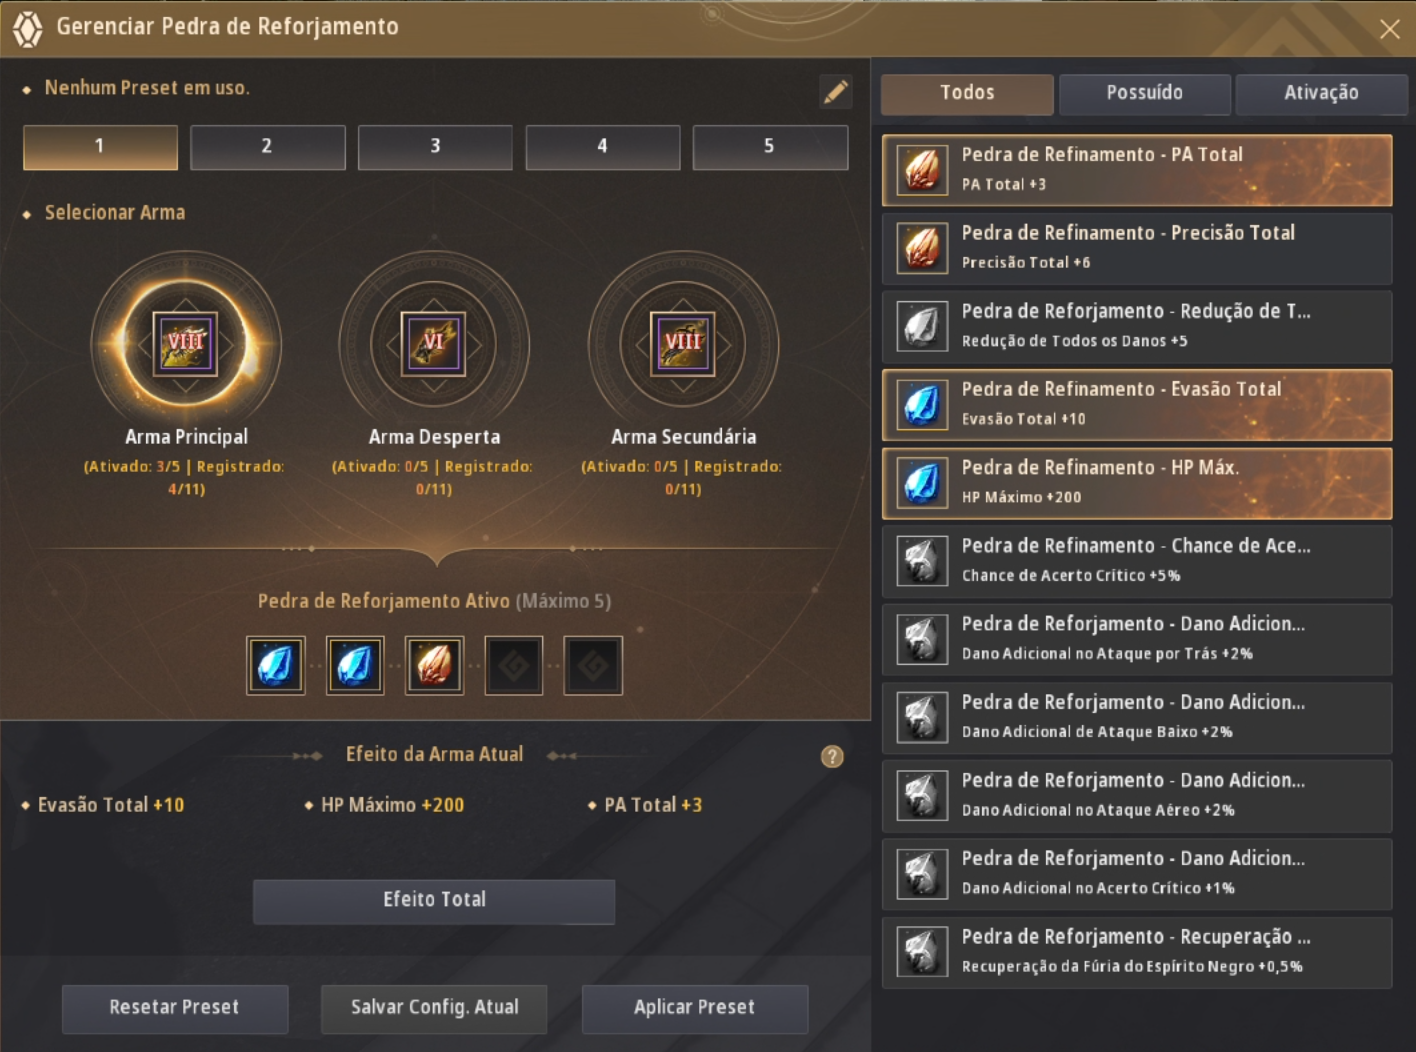1416x1052 pixels.
Task: Click the orange stone in third active slot
Action: (x=434, y=665)
